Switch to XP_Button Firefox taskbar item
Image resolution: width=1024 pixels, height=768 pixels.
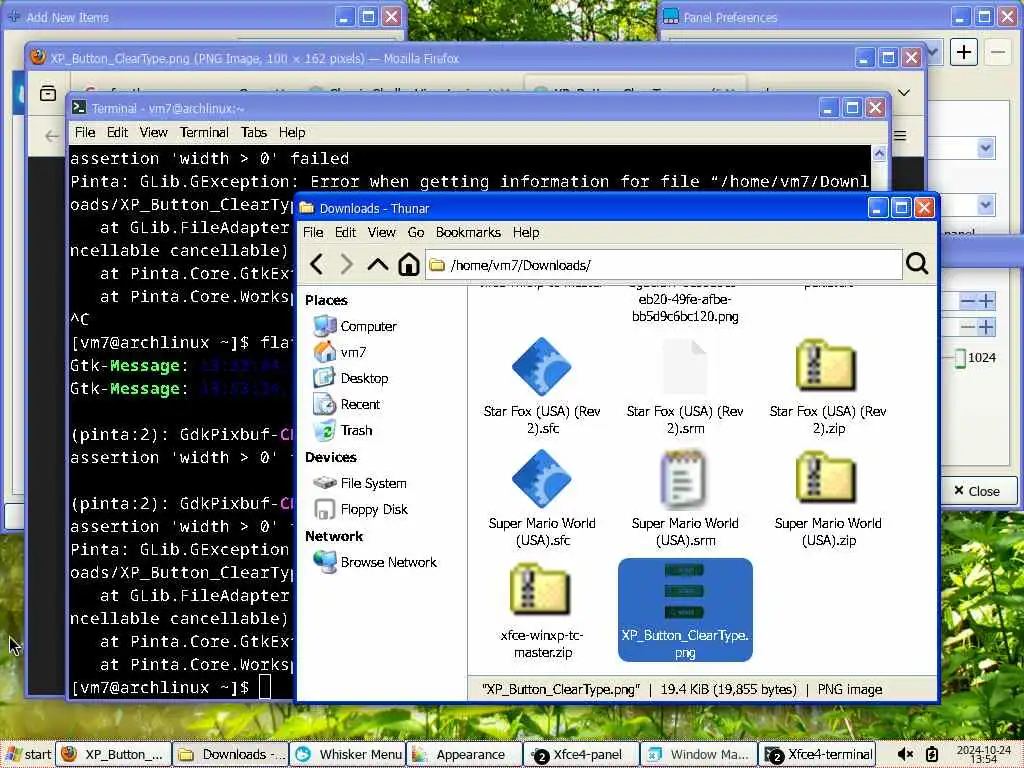coord(113,754)
